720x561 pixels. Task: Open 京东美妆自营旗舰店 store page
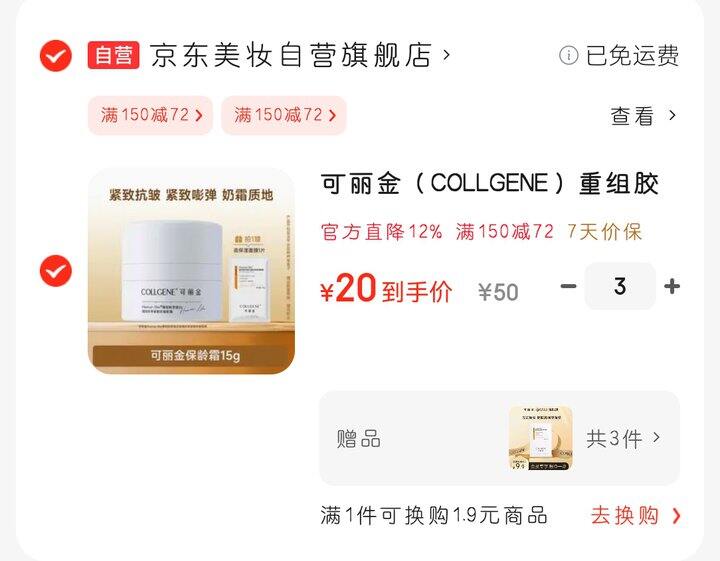291,55
